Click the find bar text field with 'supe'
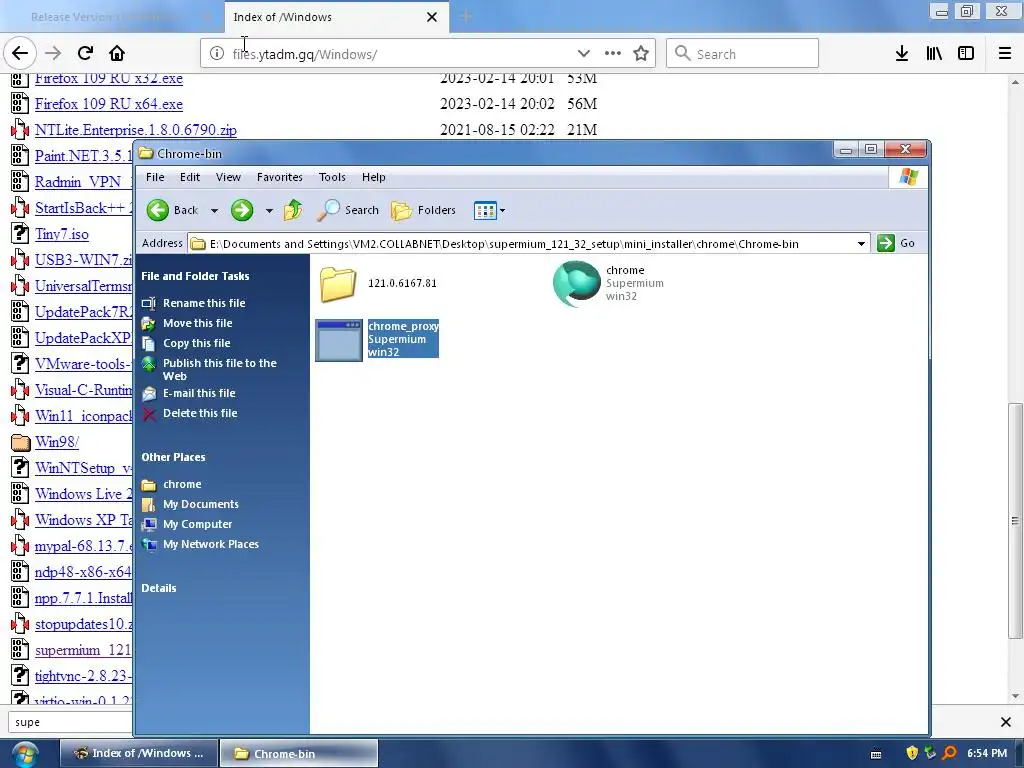 coord(71,722)
